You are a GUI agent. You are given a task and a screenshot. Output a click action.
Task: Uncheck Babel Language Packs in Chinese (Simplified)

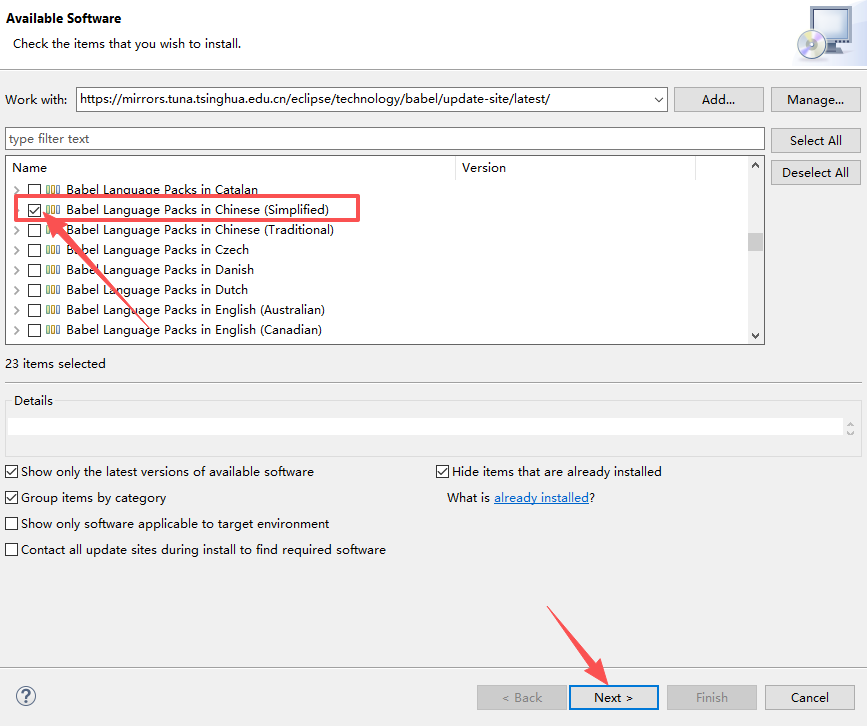tap(34, 210)
